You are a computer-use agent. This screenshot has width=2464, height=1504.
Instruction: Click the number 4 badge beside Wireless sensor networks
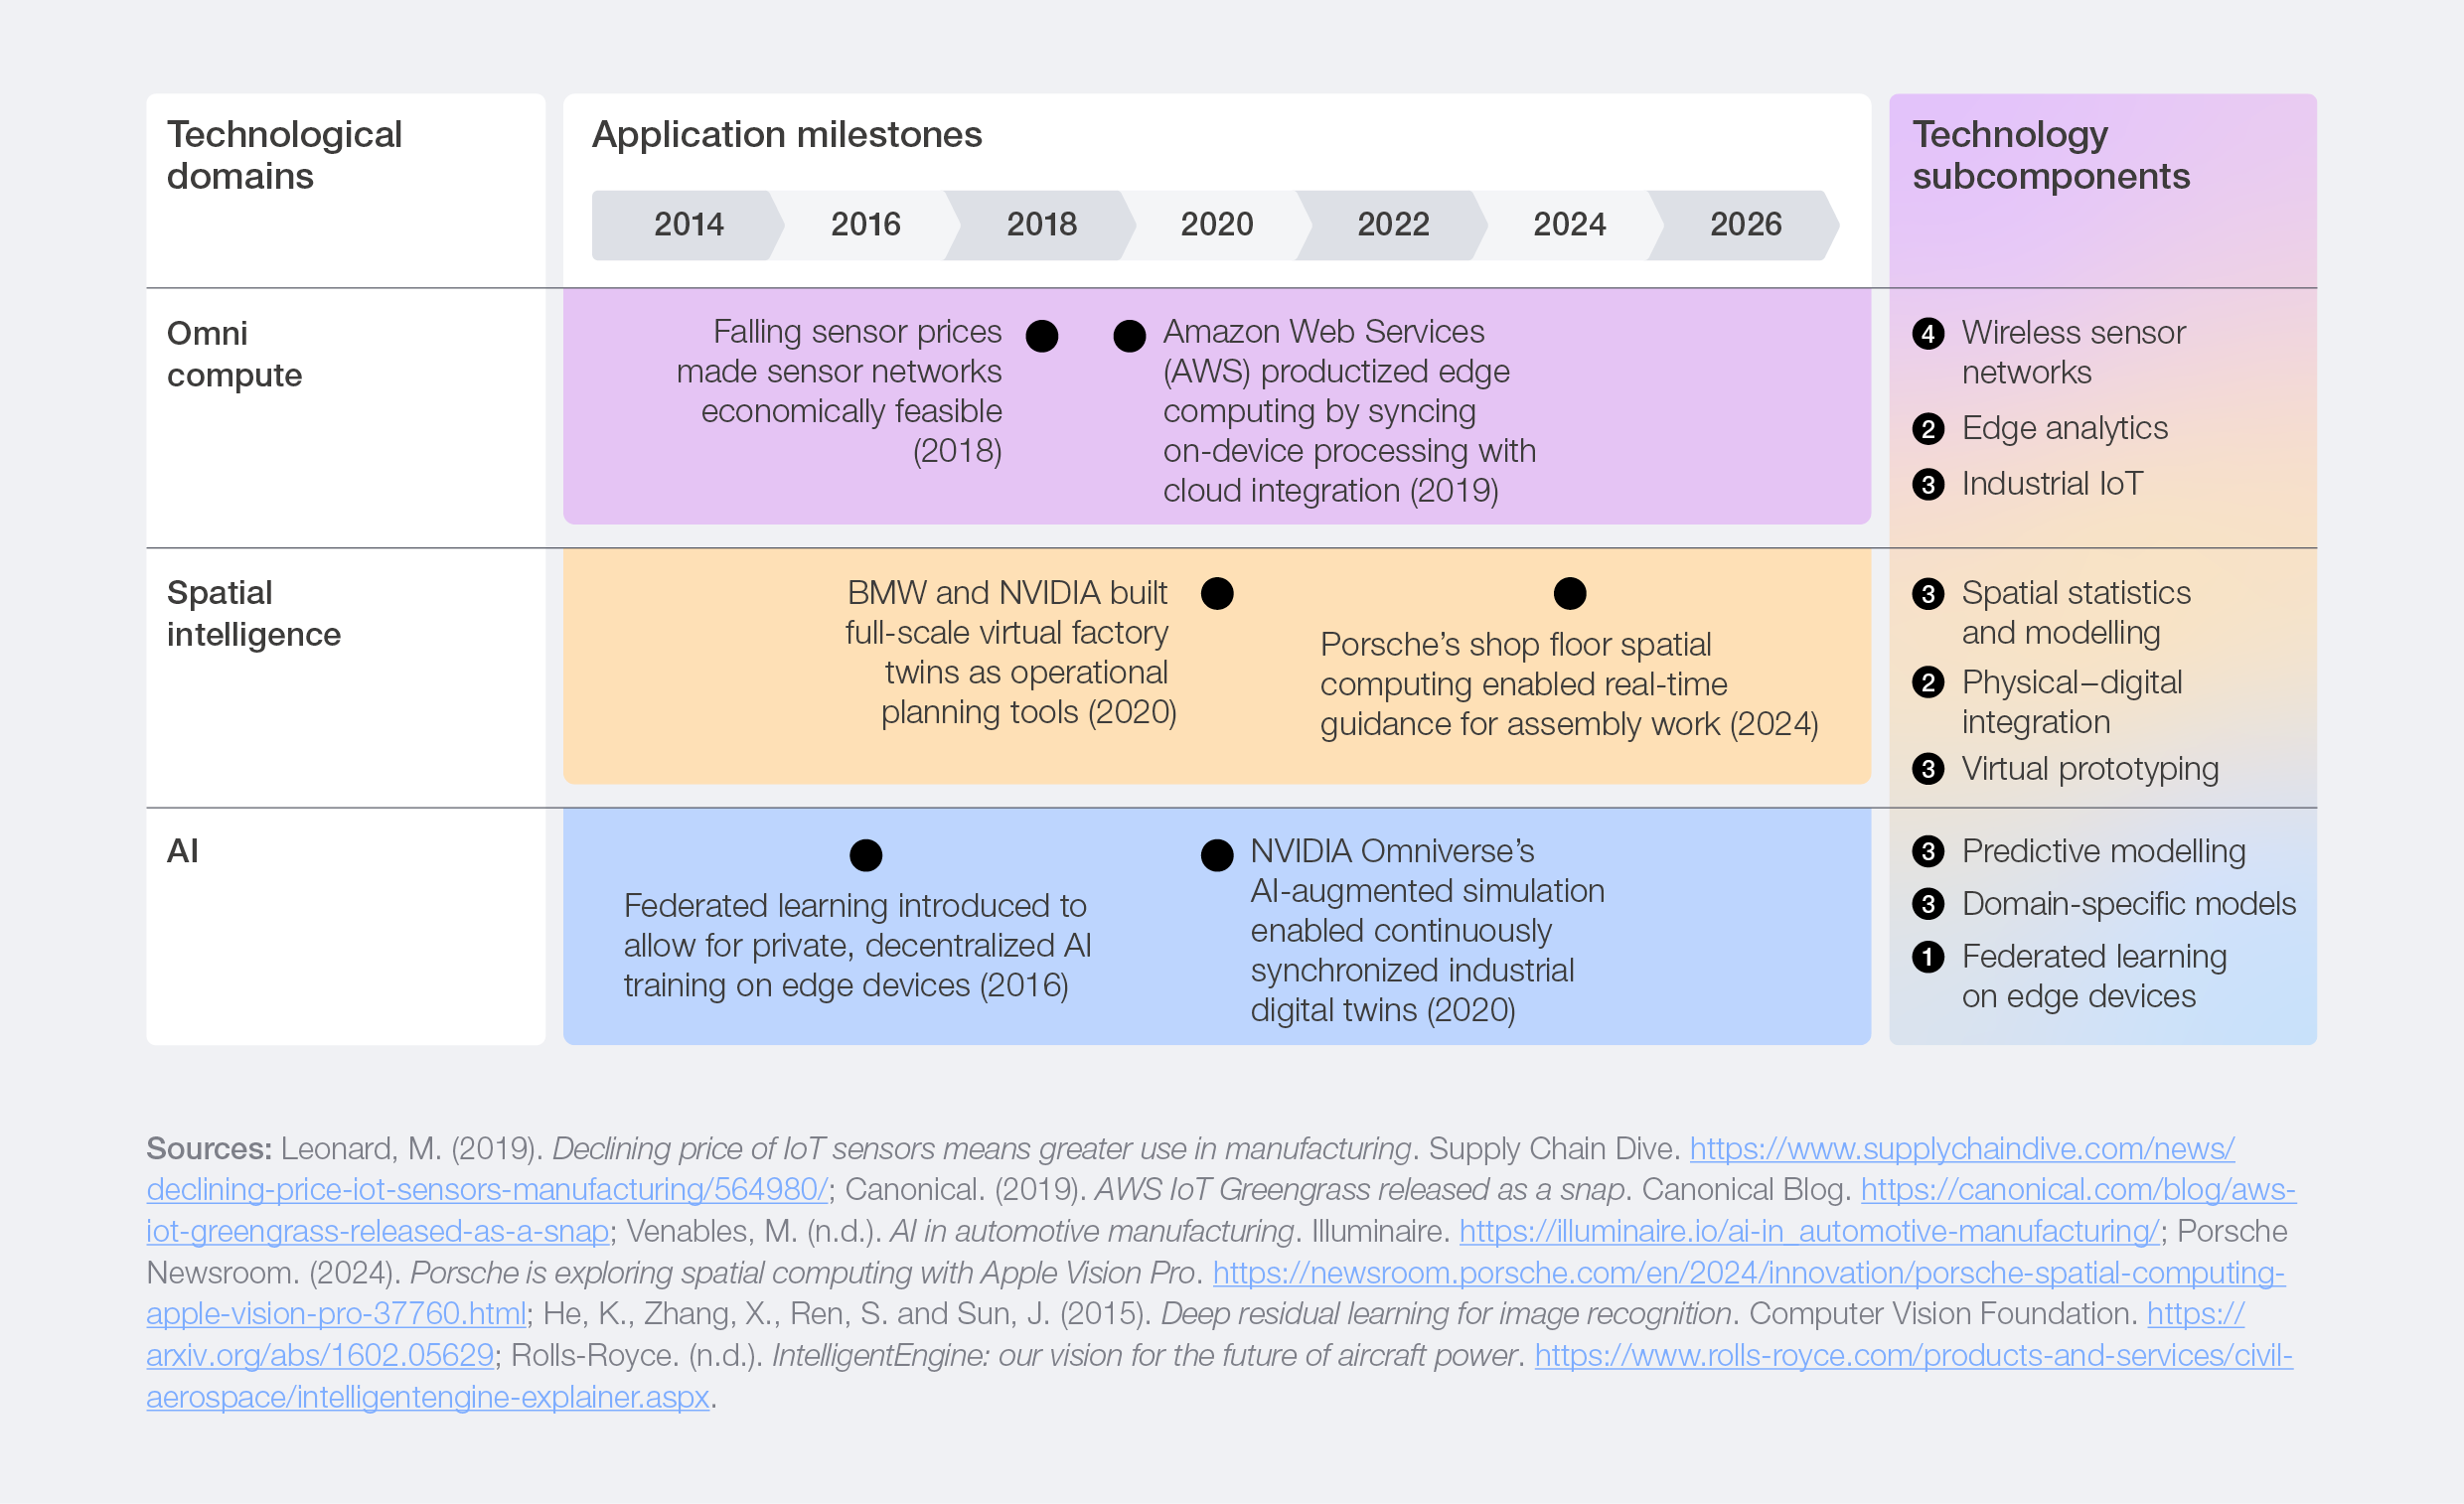click(1927, 333)
